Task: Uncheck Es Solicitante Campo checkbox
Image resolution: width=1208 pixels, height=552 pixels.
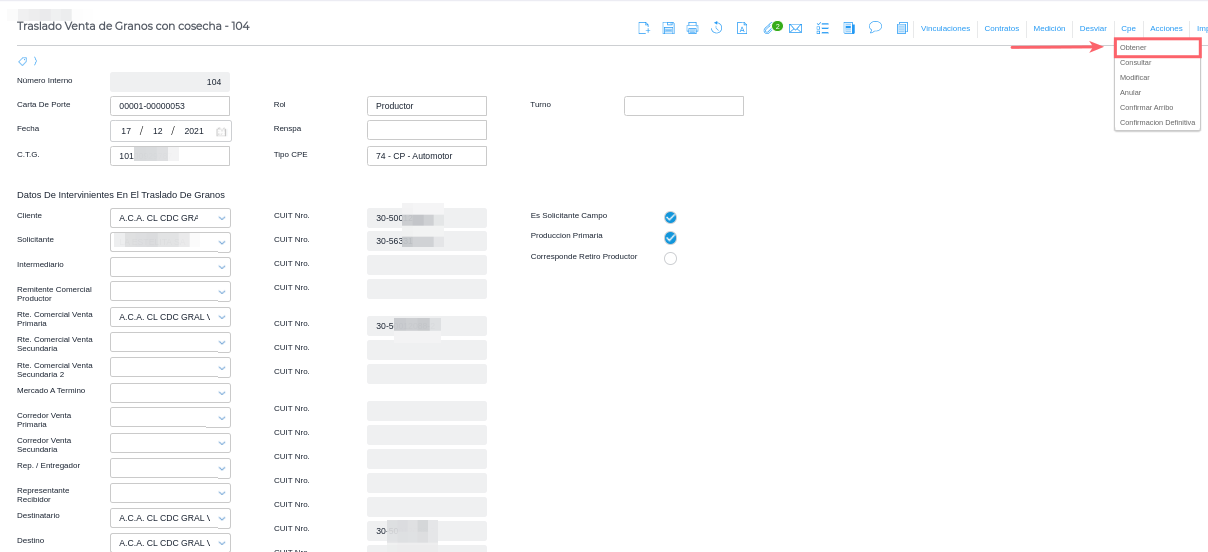Action: coord(670,217)
